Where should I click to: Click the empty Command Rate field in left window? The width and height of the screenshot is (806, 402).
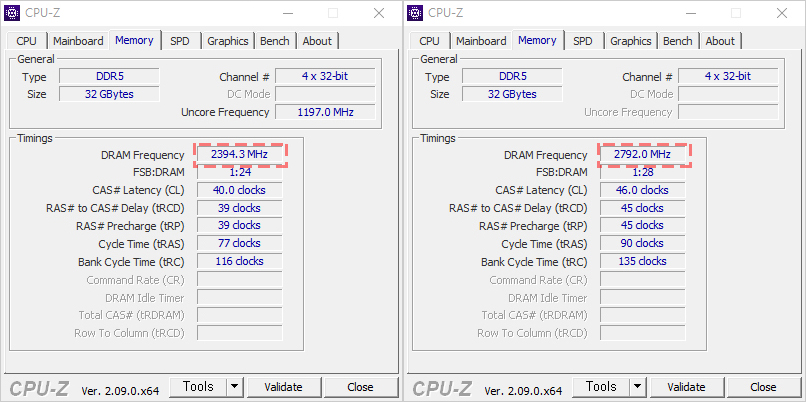click(240, 280)
